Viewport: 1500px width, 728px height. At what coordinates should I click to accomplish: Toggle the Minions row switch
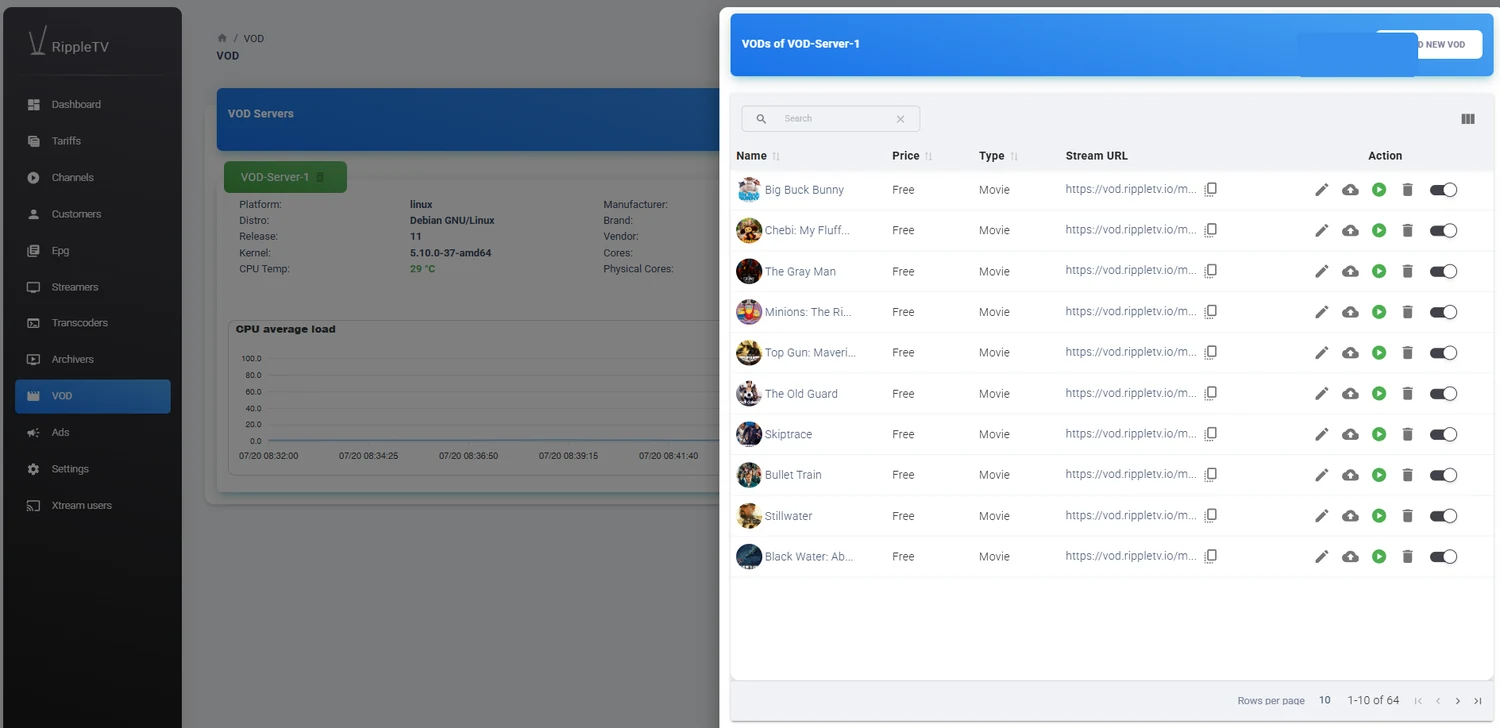[1443, 312]
